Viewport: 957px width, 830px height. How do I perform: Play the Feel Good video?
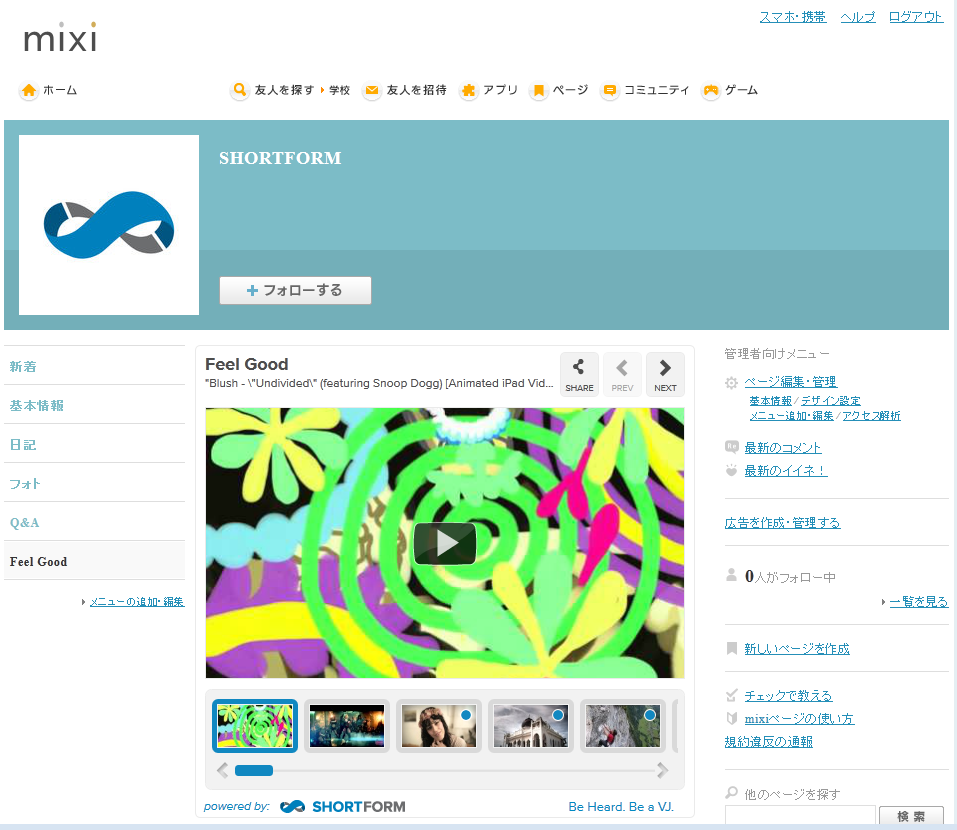click(x=445, y=543)
